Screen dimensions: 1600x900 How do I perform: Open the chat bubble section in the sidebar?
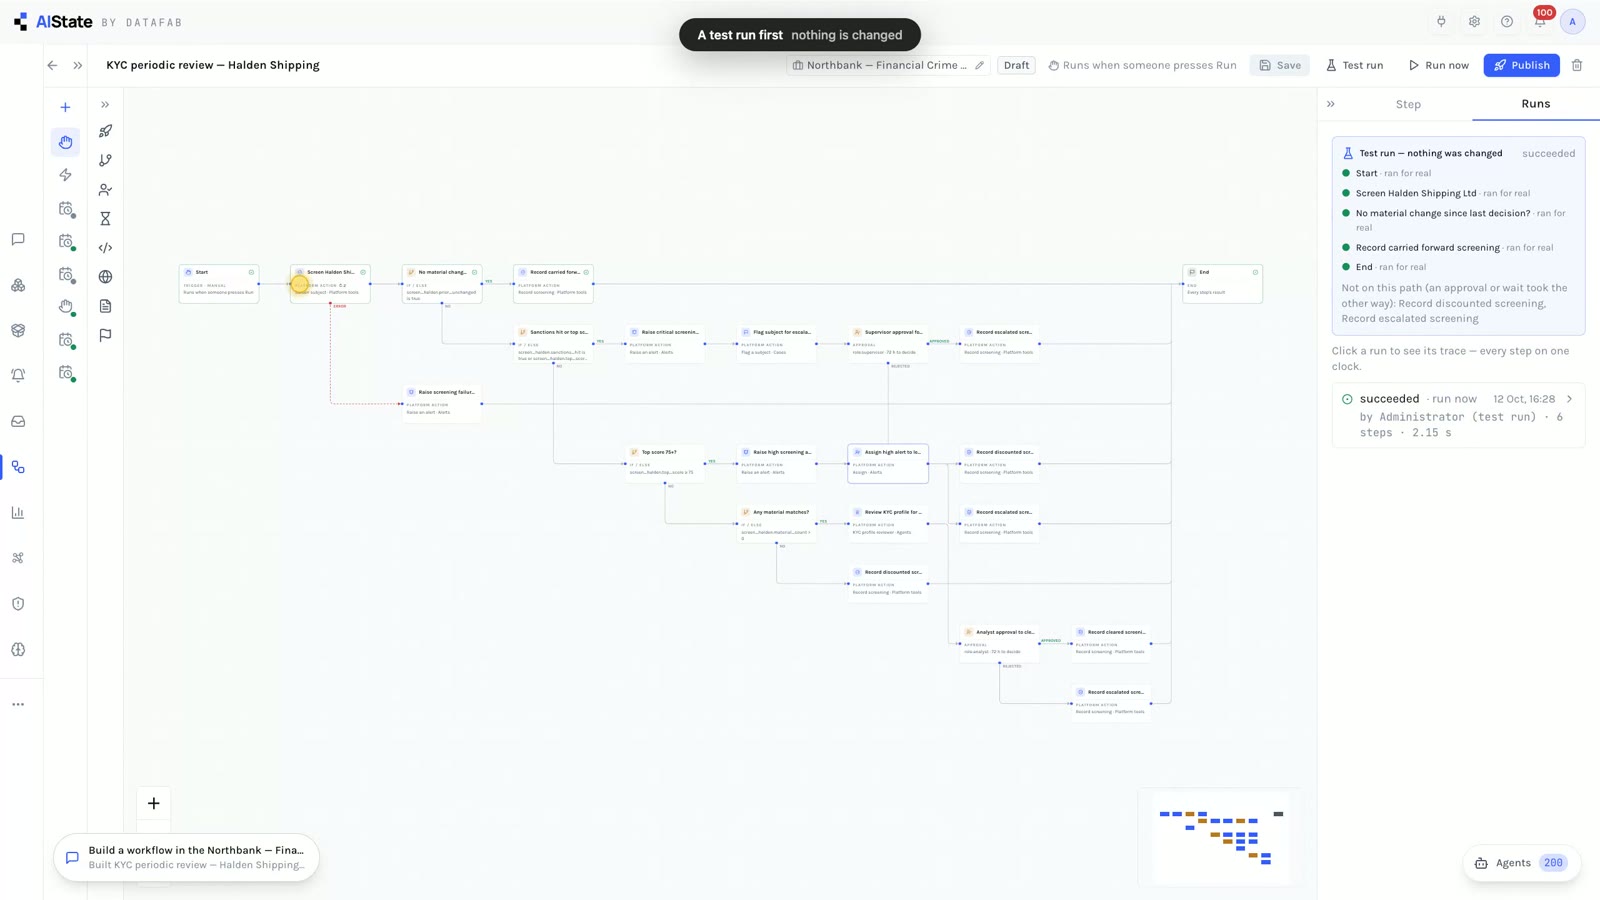pyautogui.click(x=18, y=239)
